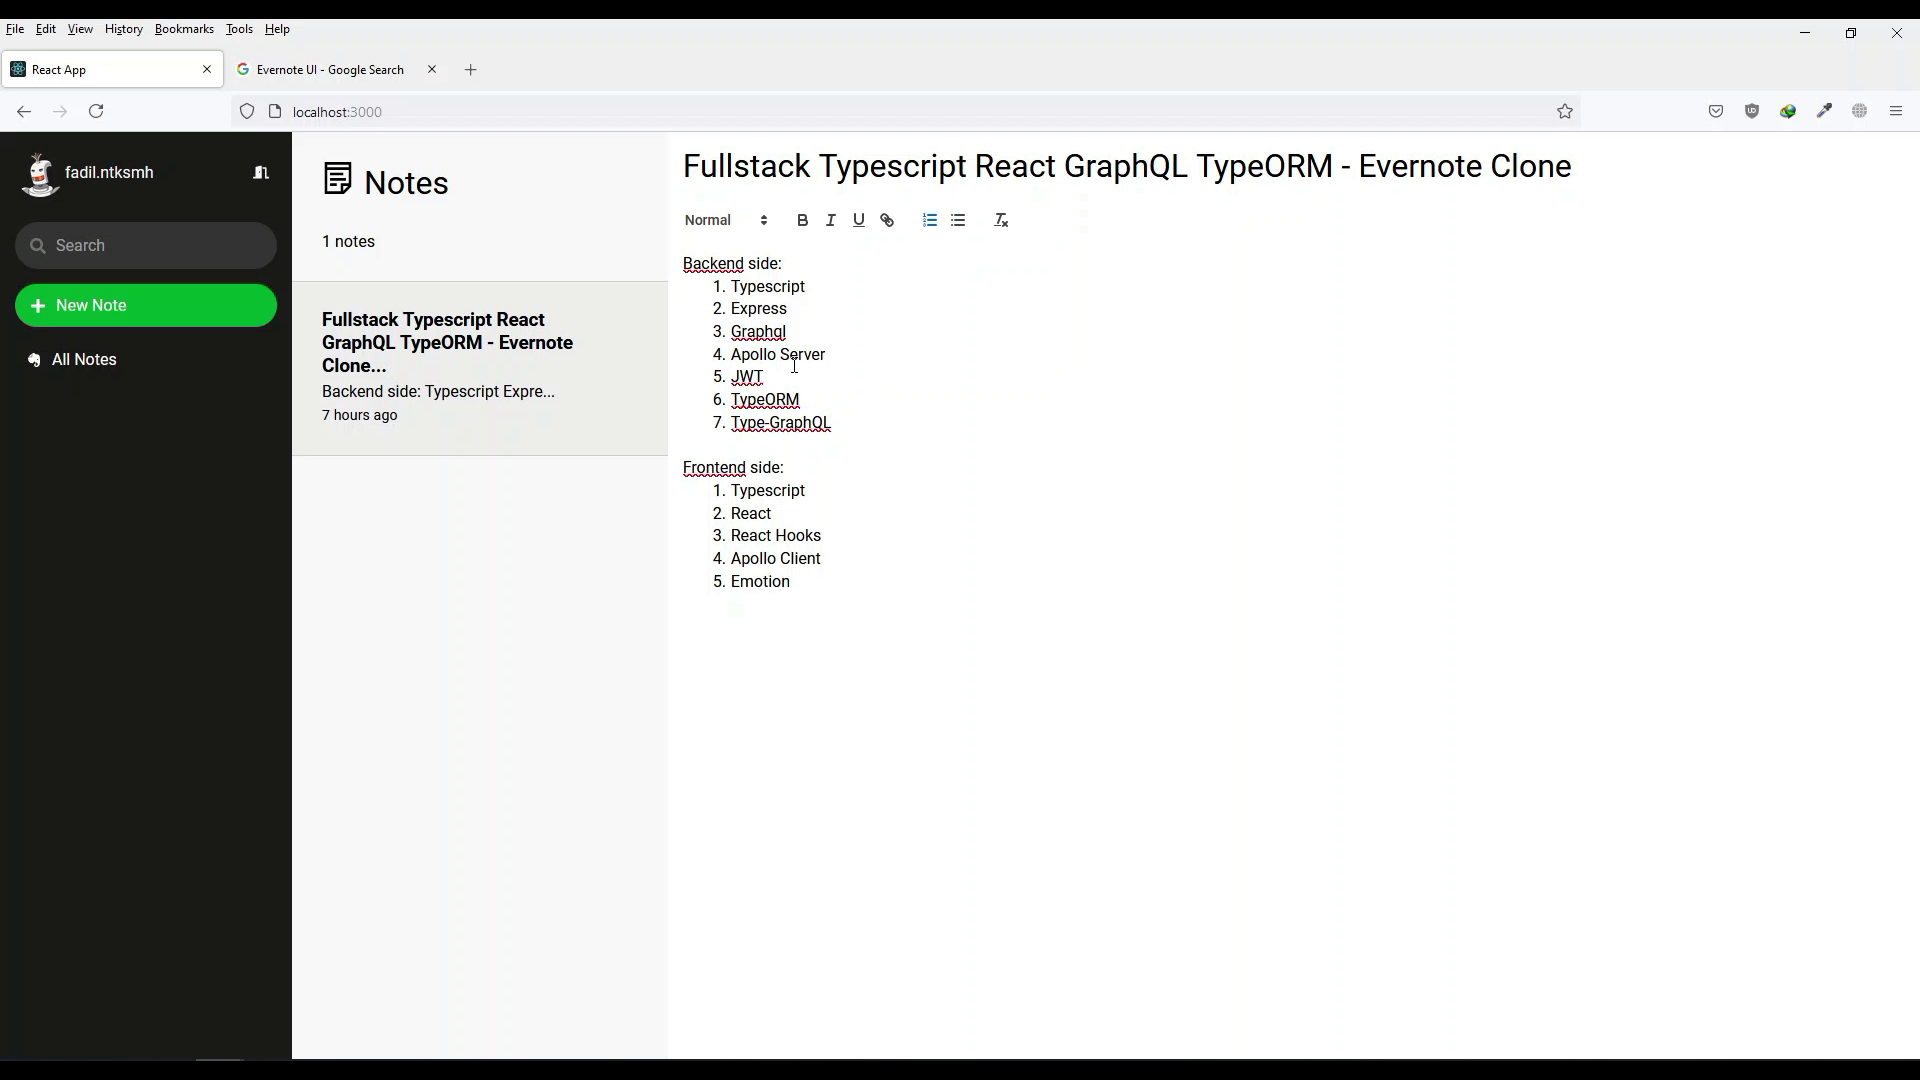The width and height of the screenshot is (1920, 1080).
Task: Click the sidebar Search field
Action: click(x=145, y=245)
